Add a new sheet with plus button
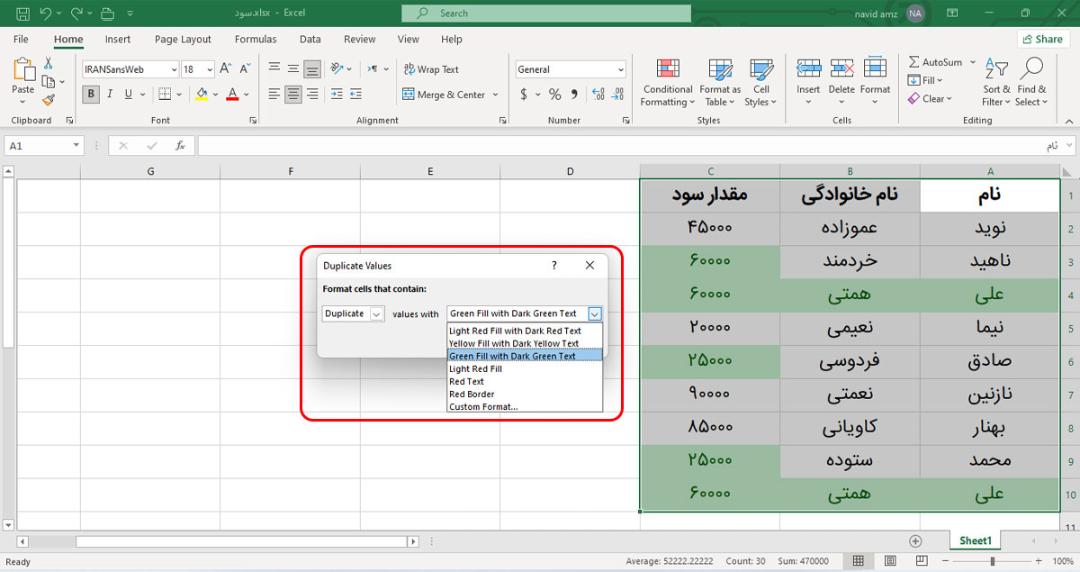This screenshot has width=1080, height=572. [915, 541]
